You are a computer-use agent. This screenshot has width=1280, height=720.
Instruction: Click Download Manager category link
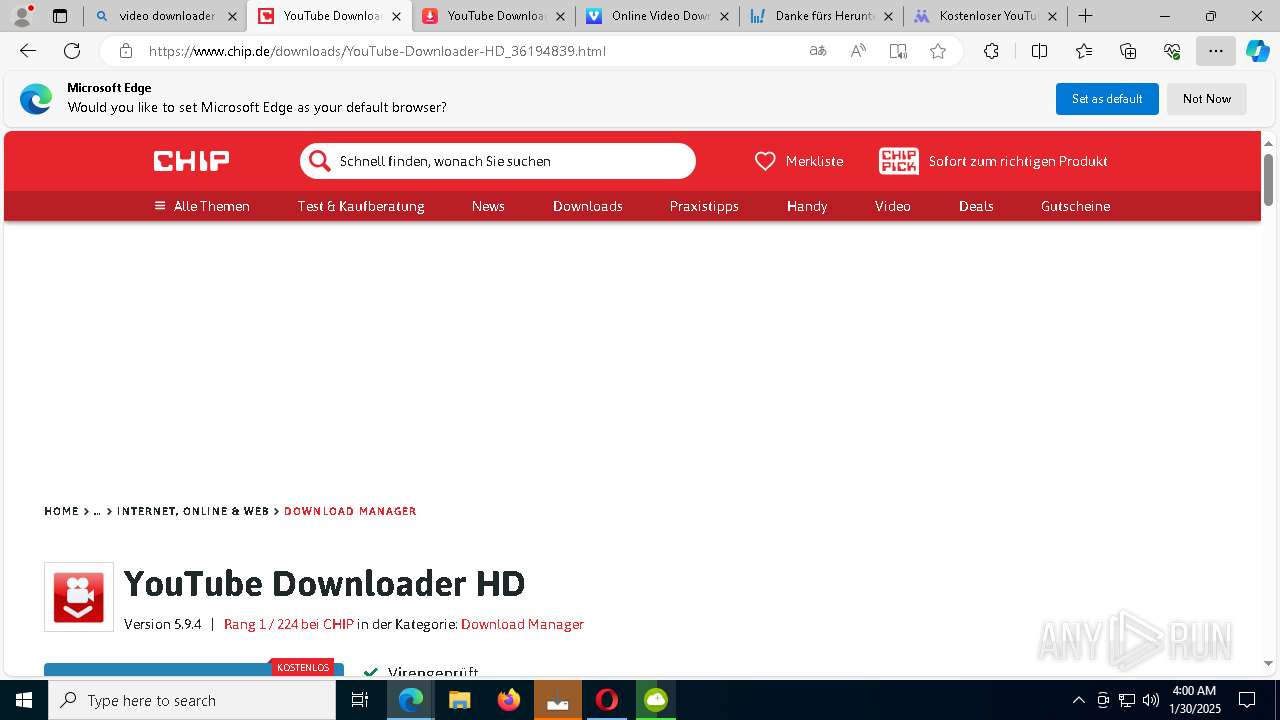click(x=522, y=624)
